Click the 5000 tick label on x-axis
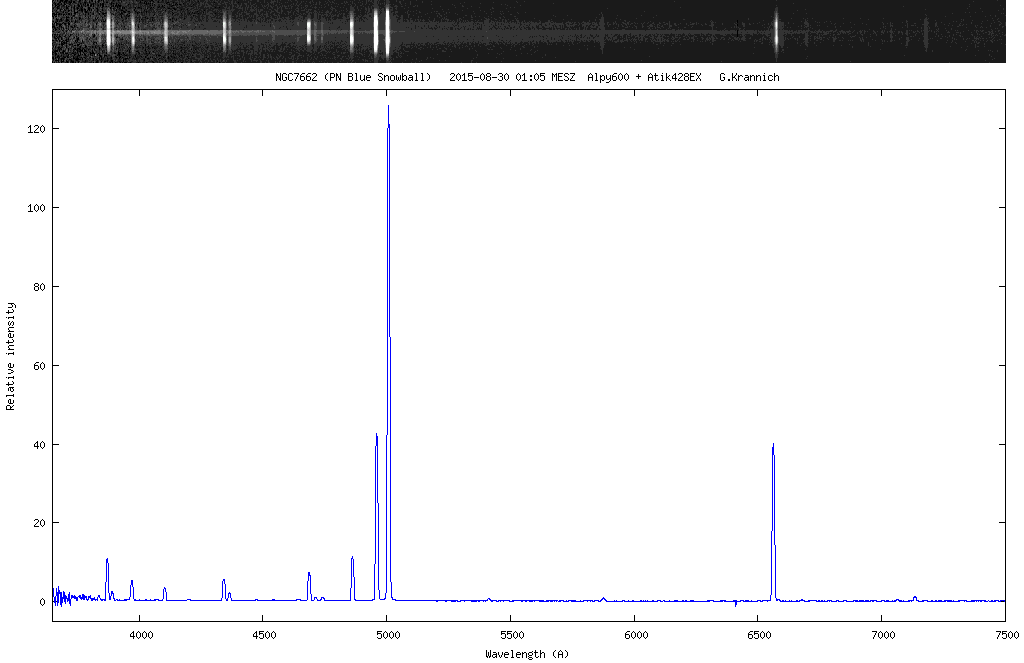 click(387, 634)
